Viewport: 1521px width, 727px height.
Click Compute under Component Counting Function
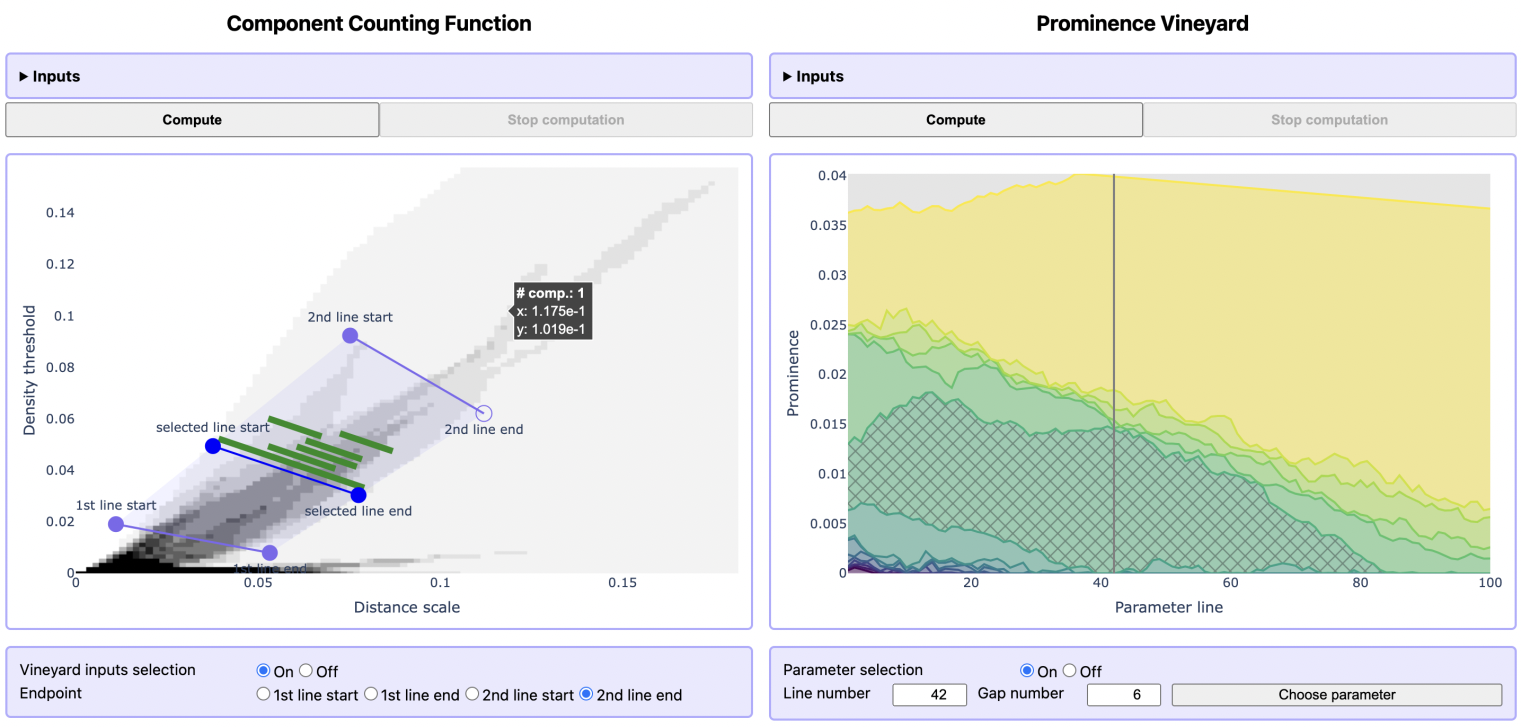click(x=192, y=120)
